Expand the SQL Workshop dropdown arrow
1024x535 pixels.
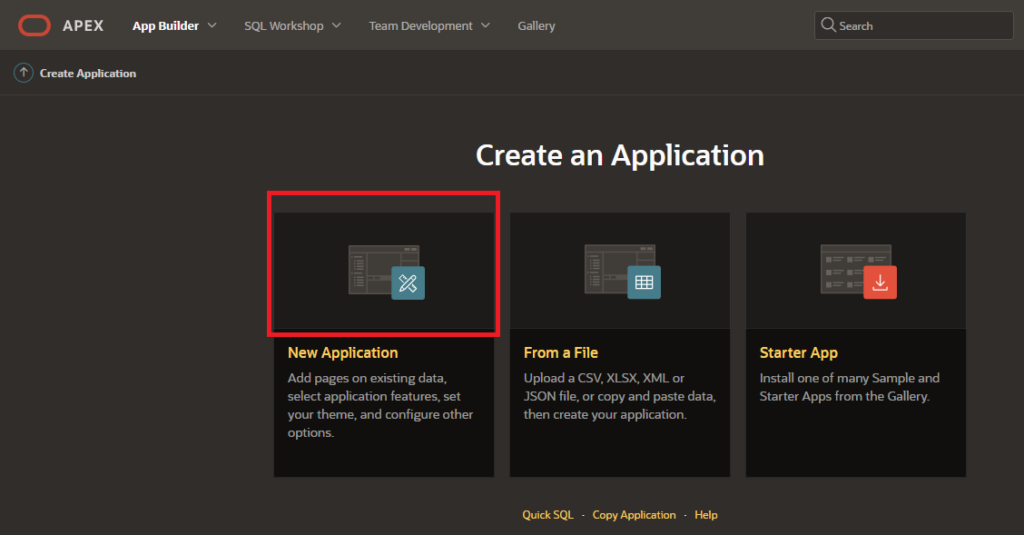click(336, 25)
